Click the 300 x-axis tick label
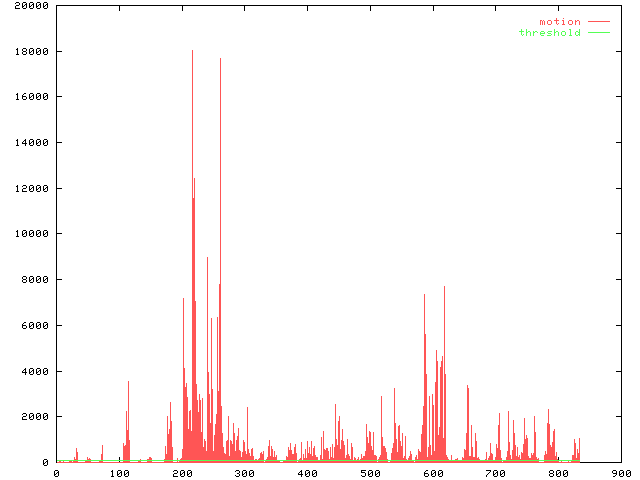Image resolution: width=640 pixels, height=480 pixels. point(244,473)
